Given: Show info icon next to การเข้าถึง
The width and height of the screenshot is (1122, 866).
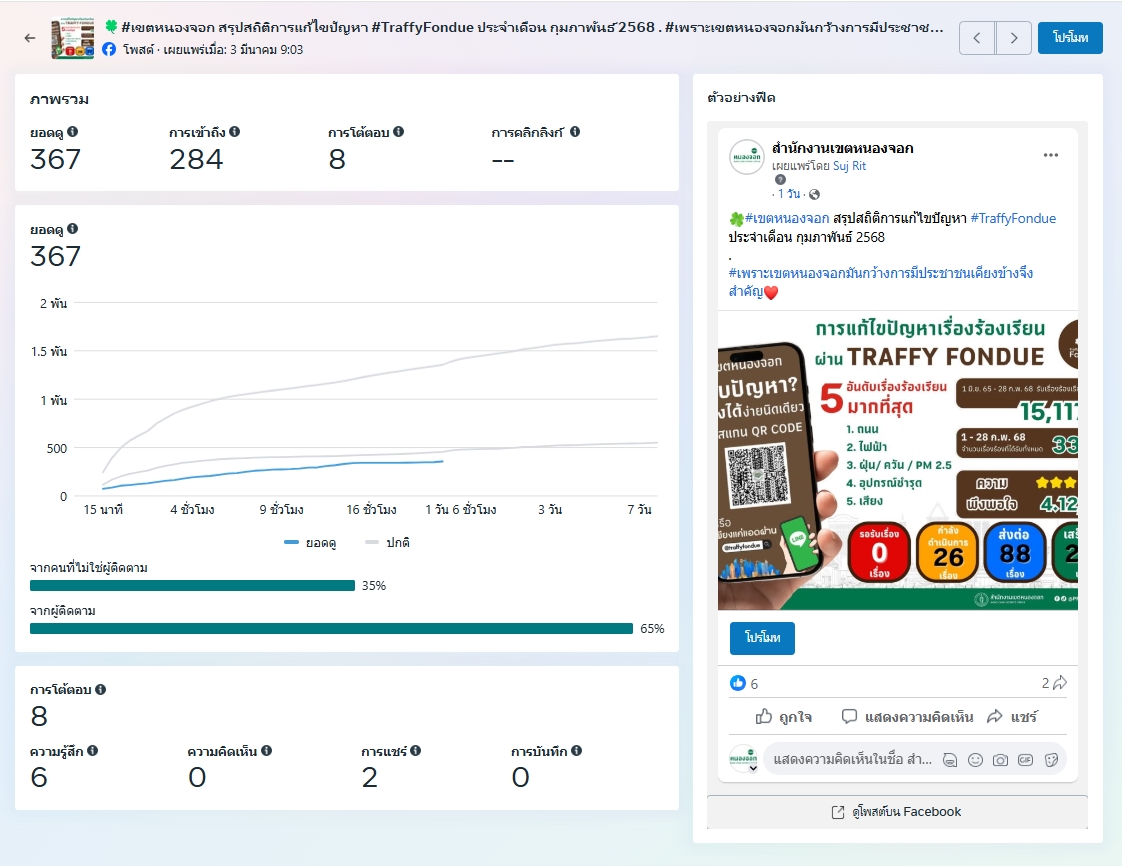Looking at the screenshot, I should pos(235,132).
